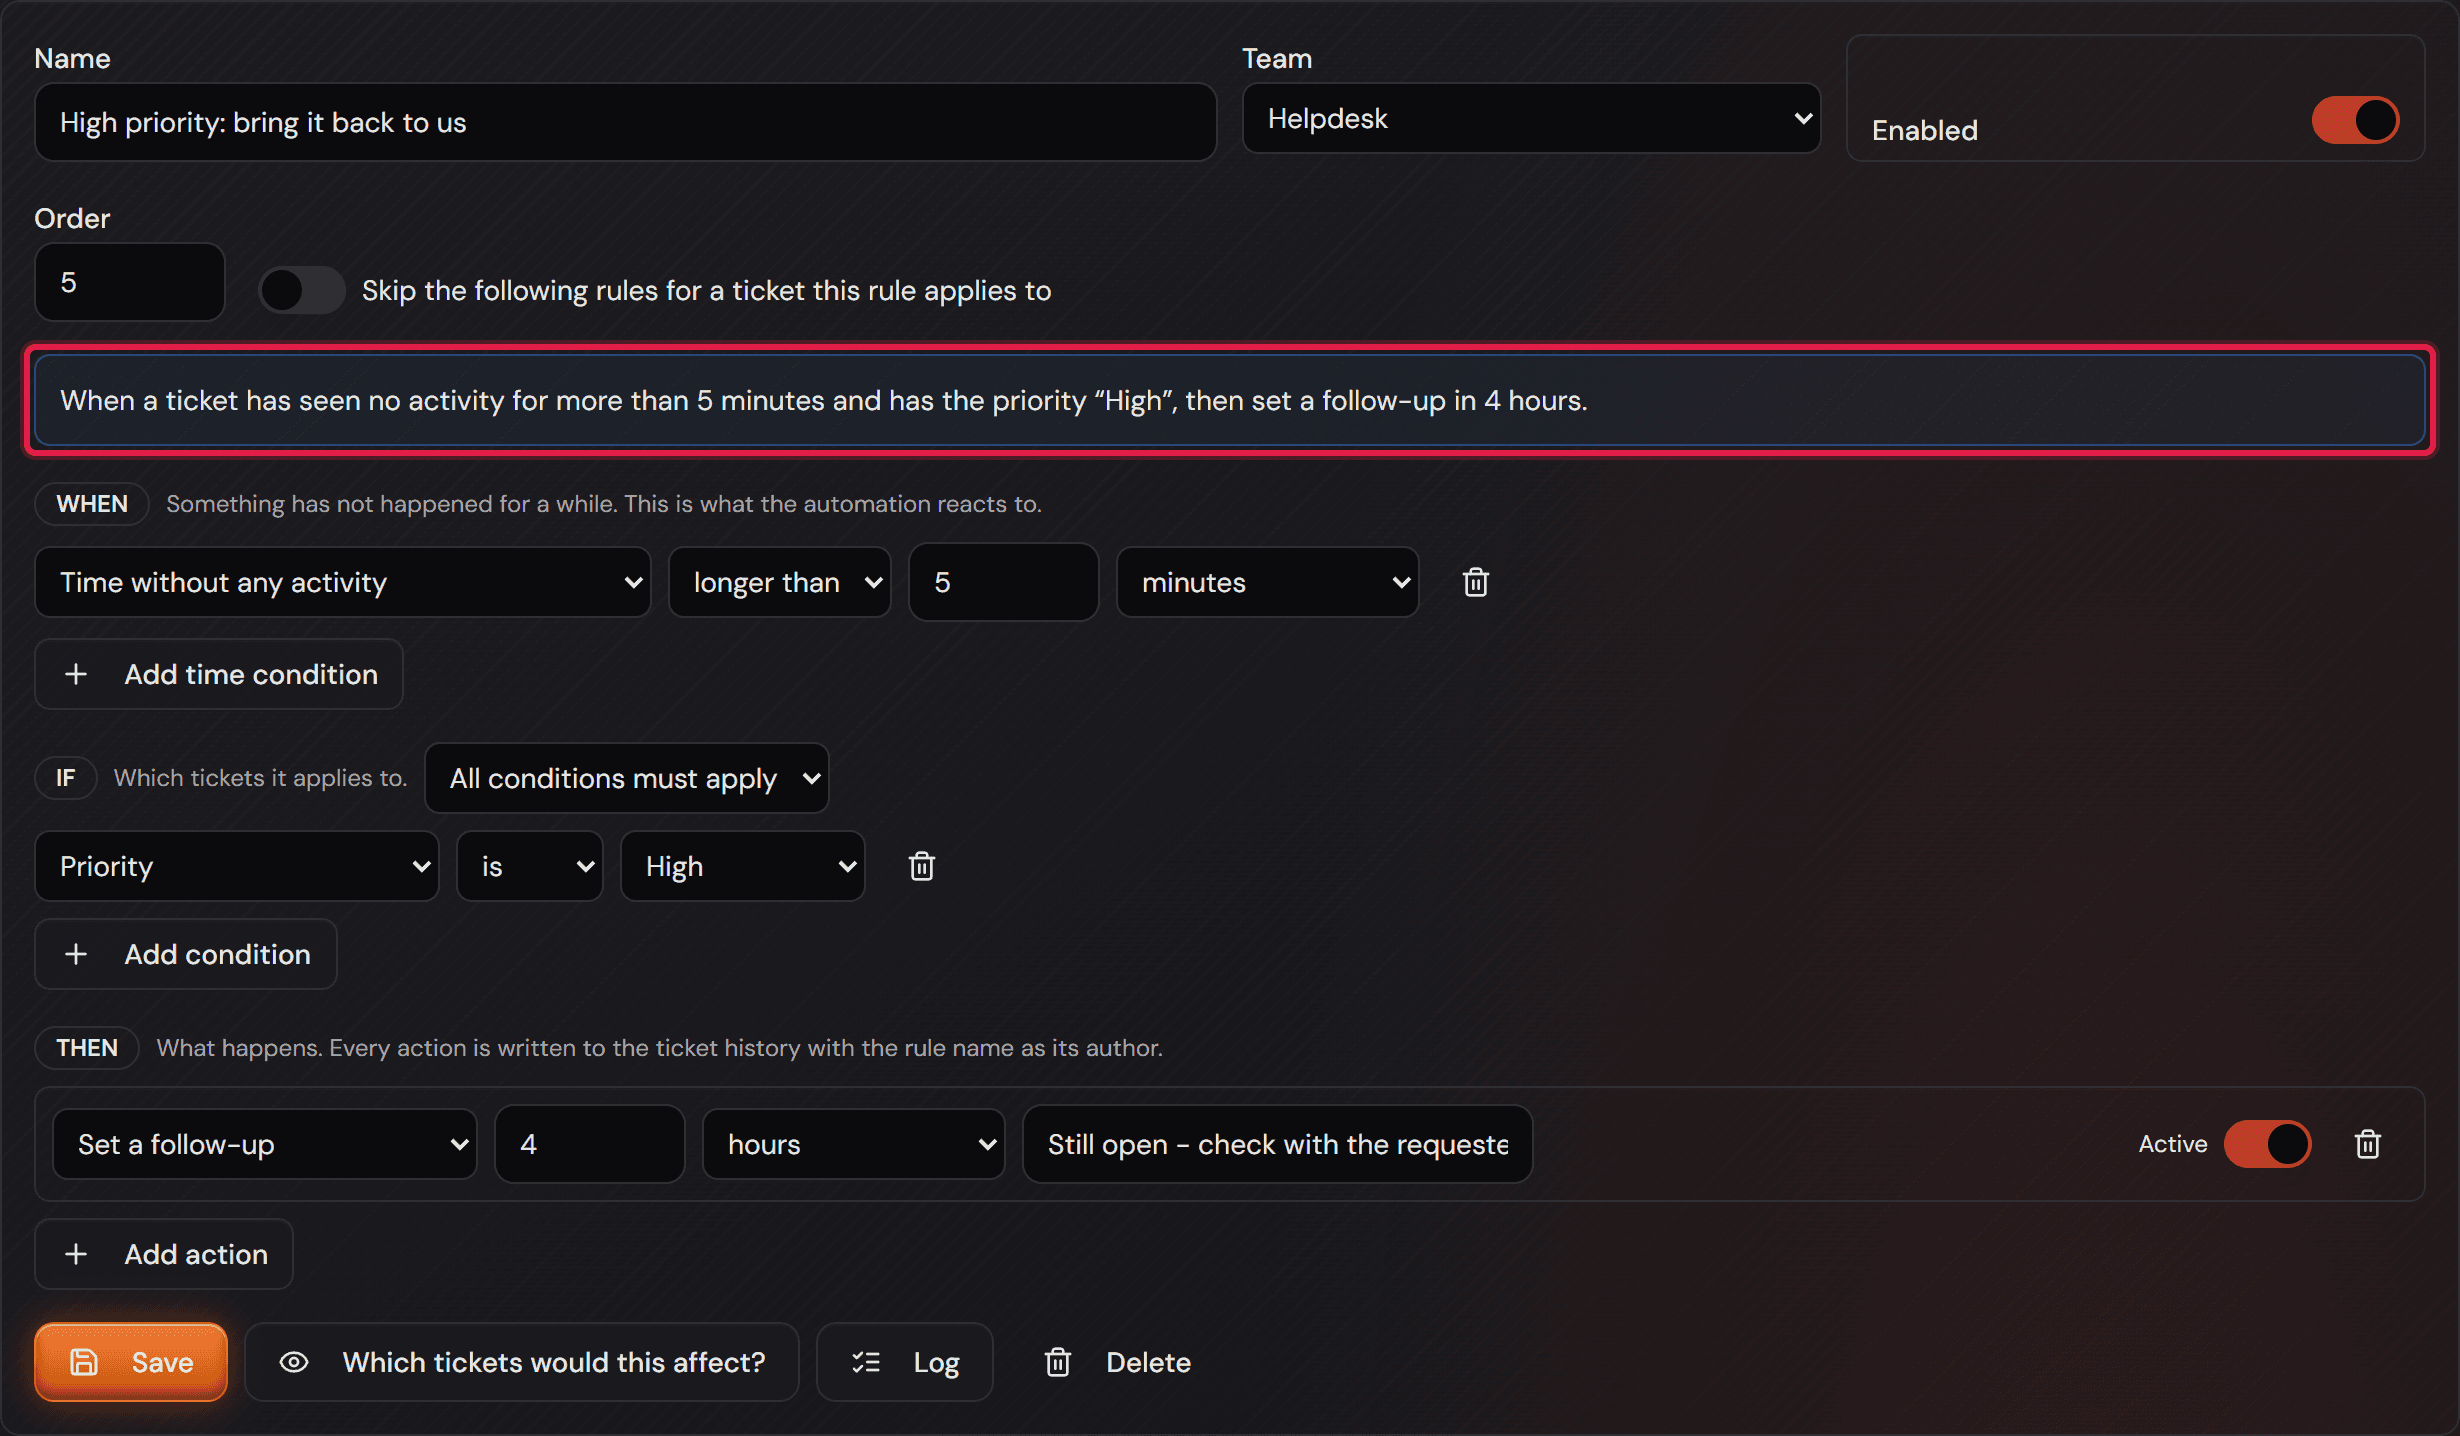Click the Active label text
The width and height of the screenshot is (2460, 1436).
point(2172,1144)
